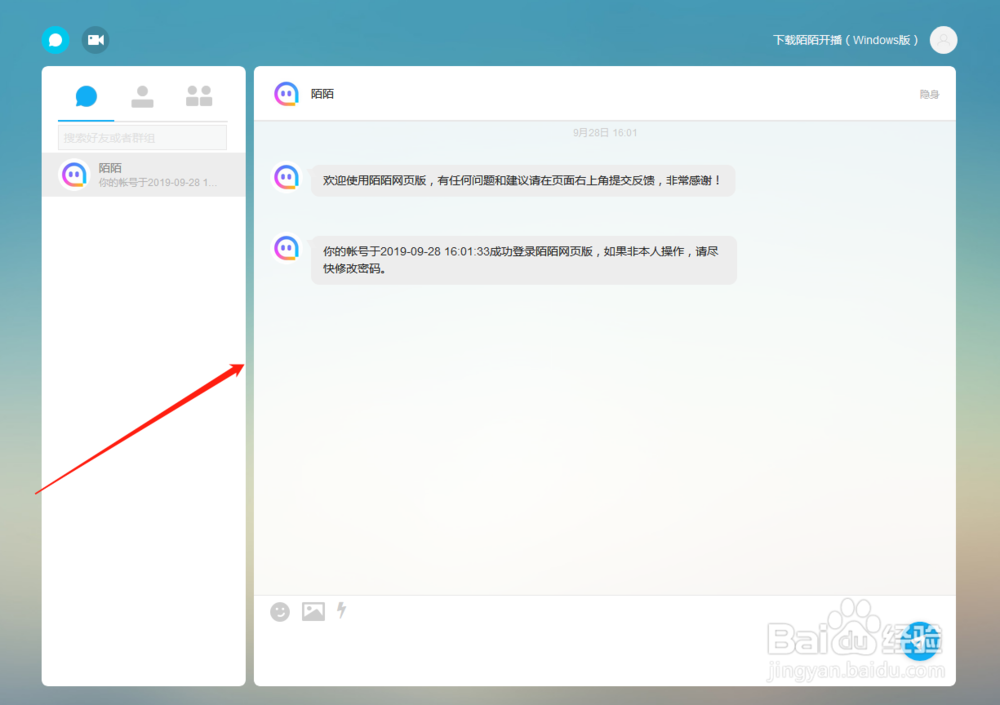Click the blue send button
Image resolution: width=1000 pixels, height=705 pixels.
(x=920, y=641)
